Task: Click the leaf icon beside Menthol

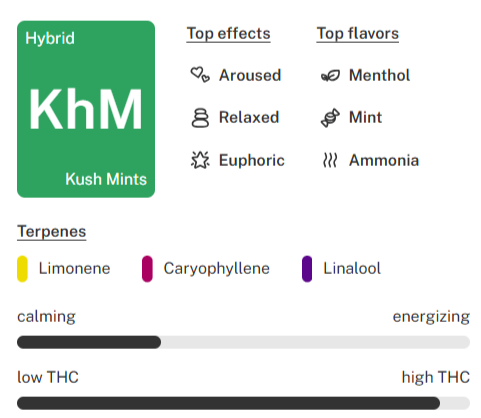Action: [x=330, y=76]
